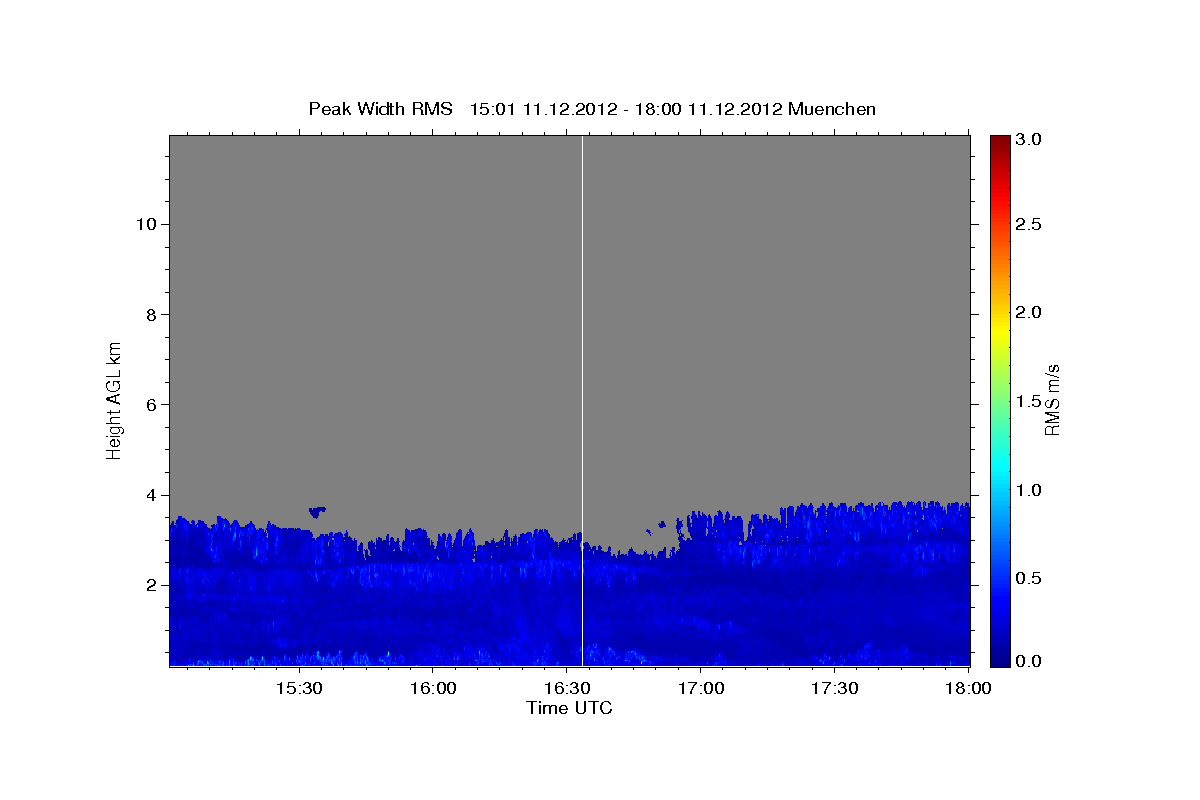The width and height of the screenshot is (1200, 800).
Task: Click the '16:30' time axis label
Action: coord(566,689)
